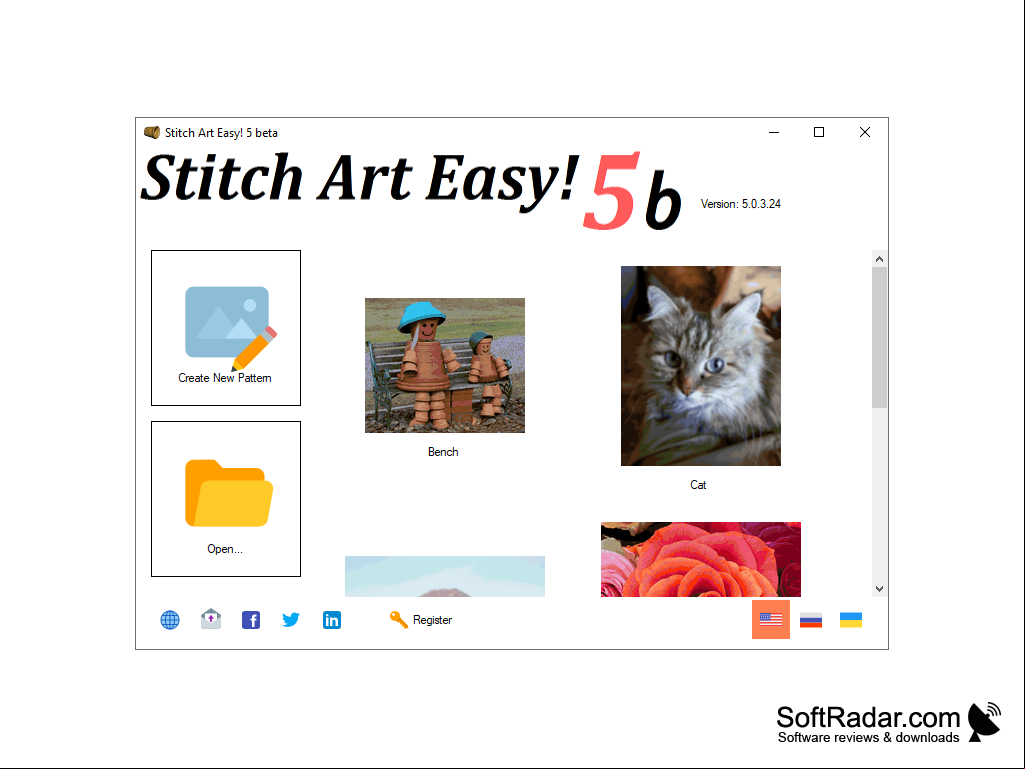This screenshot has width=1025, height=769.
Task: Maximize the Stitch Art Easy window
Action: pyautogui.click(x=818, y=132)
